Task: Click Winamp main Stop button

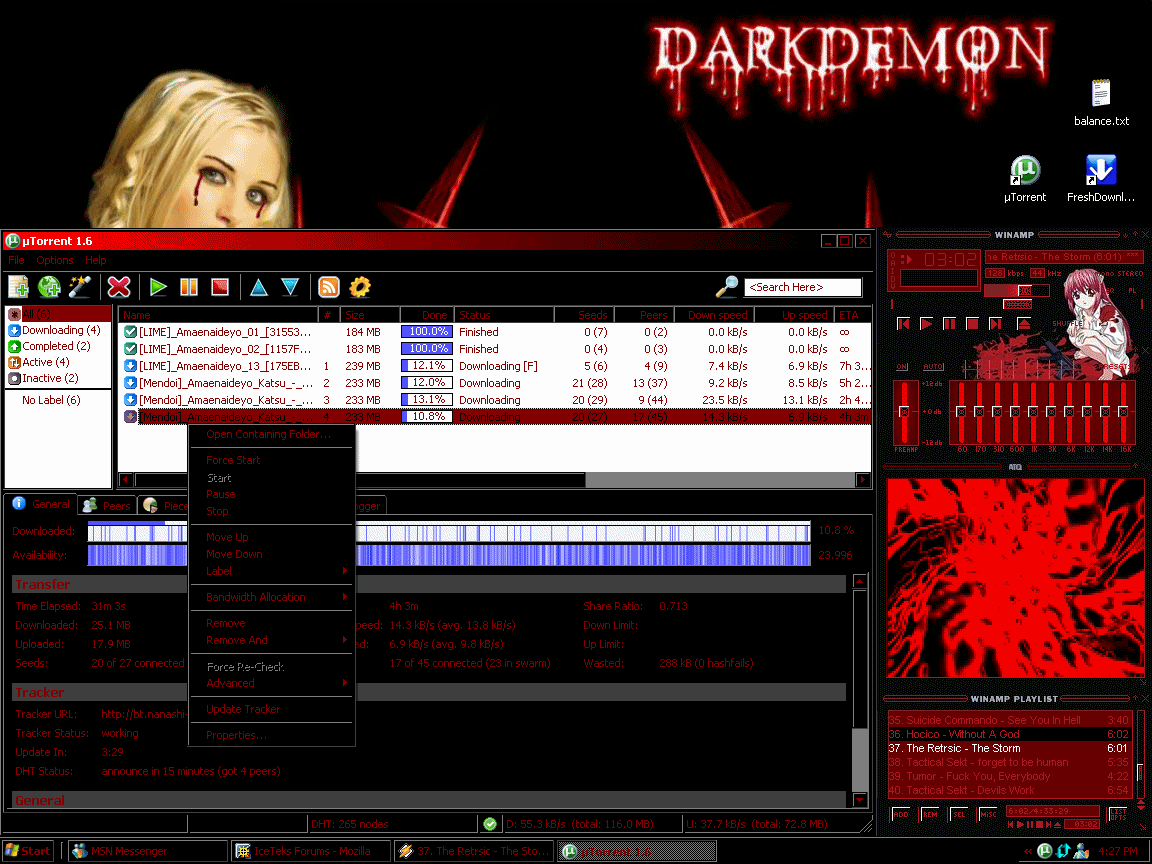Action: click(972, 323)
